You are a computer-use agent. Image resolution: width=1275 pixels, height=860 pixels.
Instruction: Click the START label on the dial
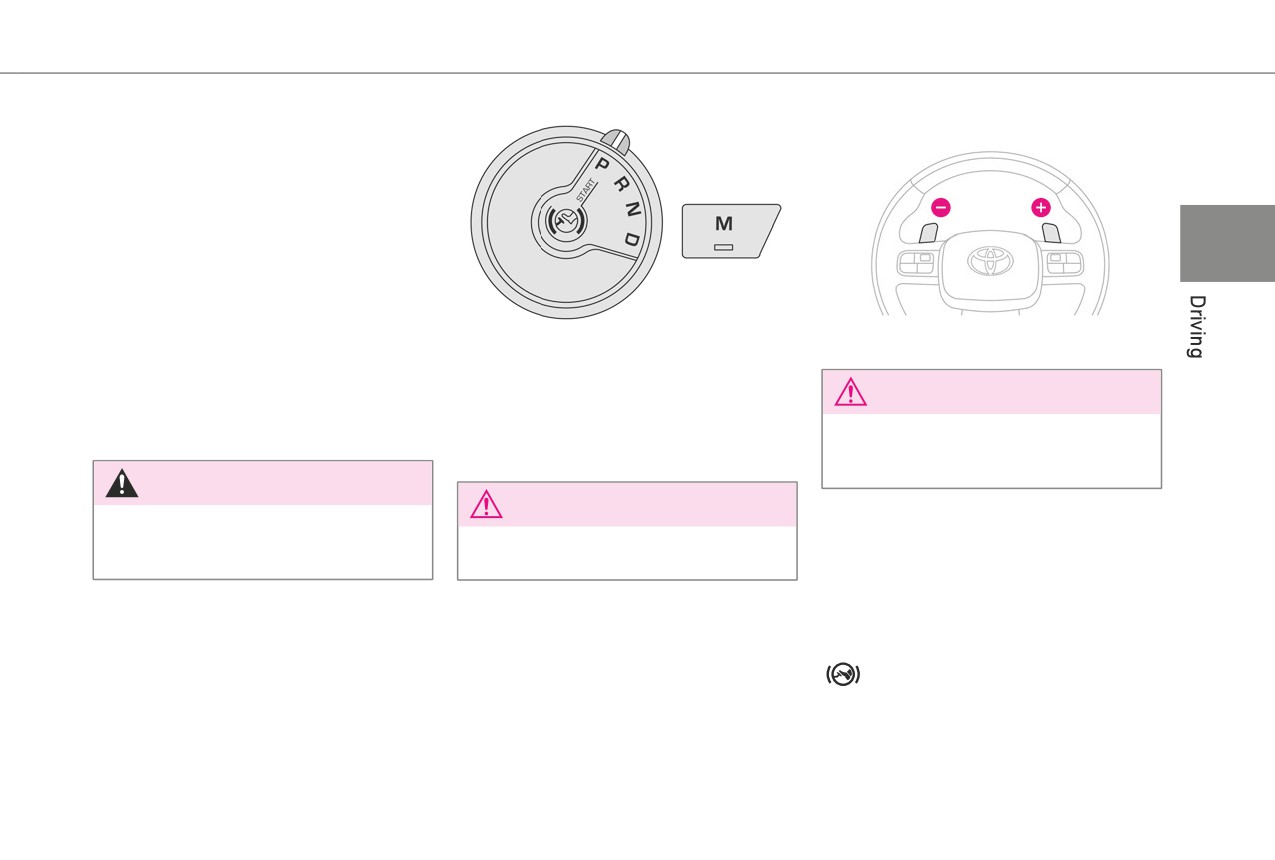click(586, 190)
